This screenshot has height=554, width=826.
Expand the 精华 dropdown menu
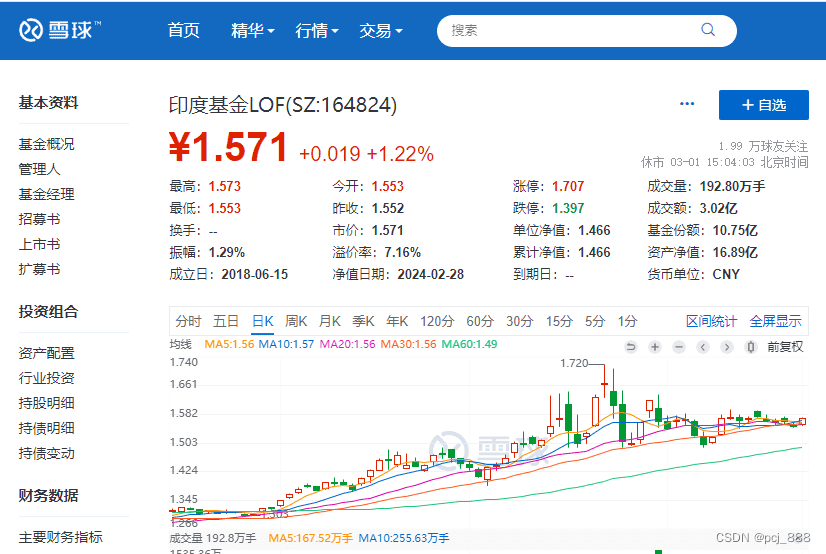pyautogui.click(x=252, y=31)
